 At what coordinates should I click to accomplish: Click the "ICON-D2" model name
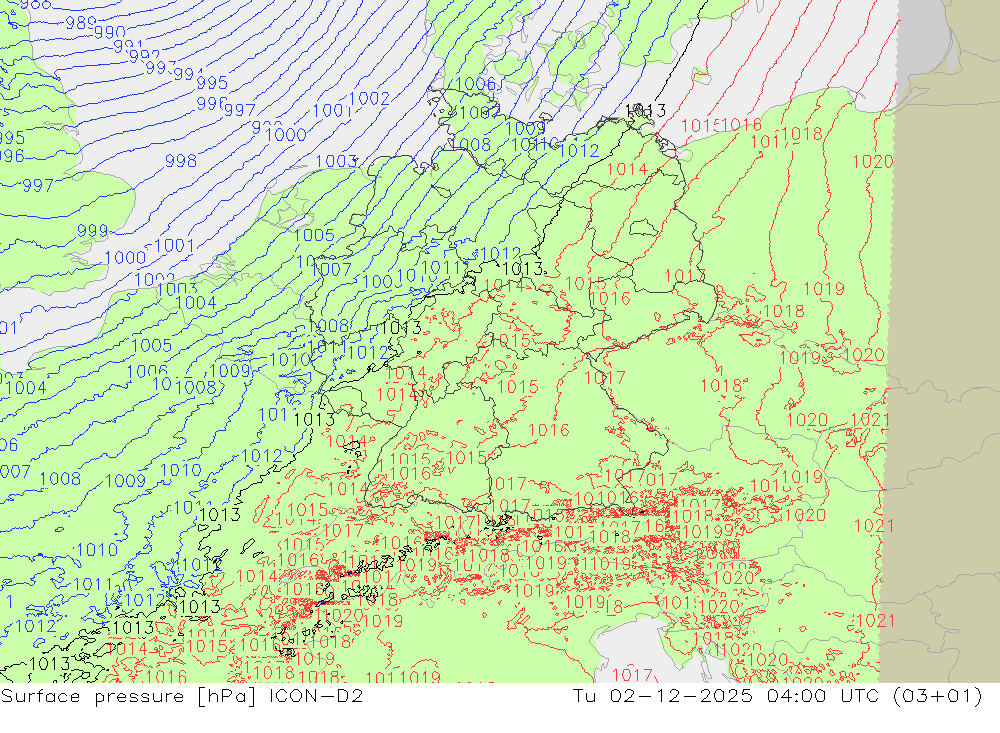[316, 696]
